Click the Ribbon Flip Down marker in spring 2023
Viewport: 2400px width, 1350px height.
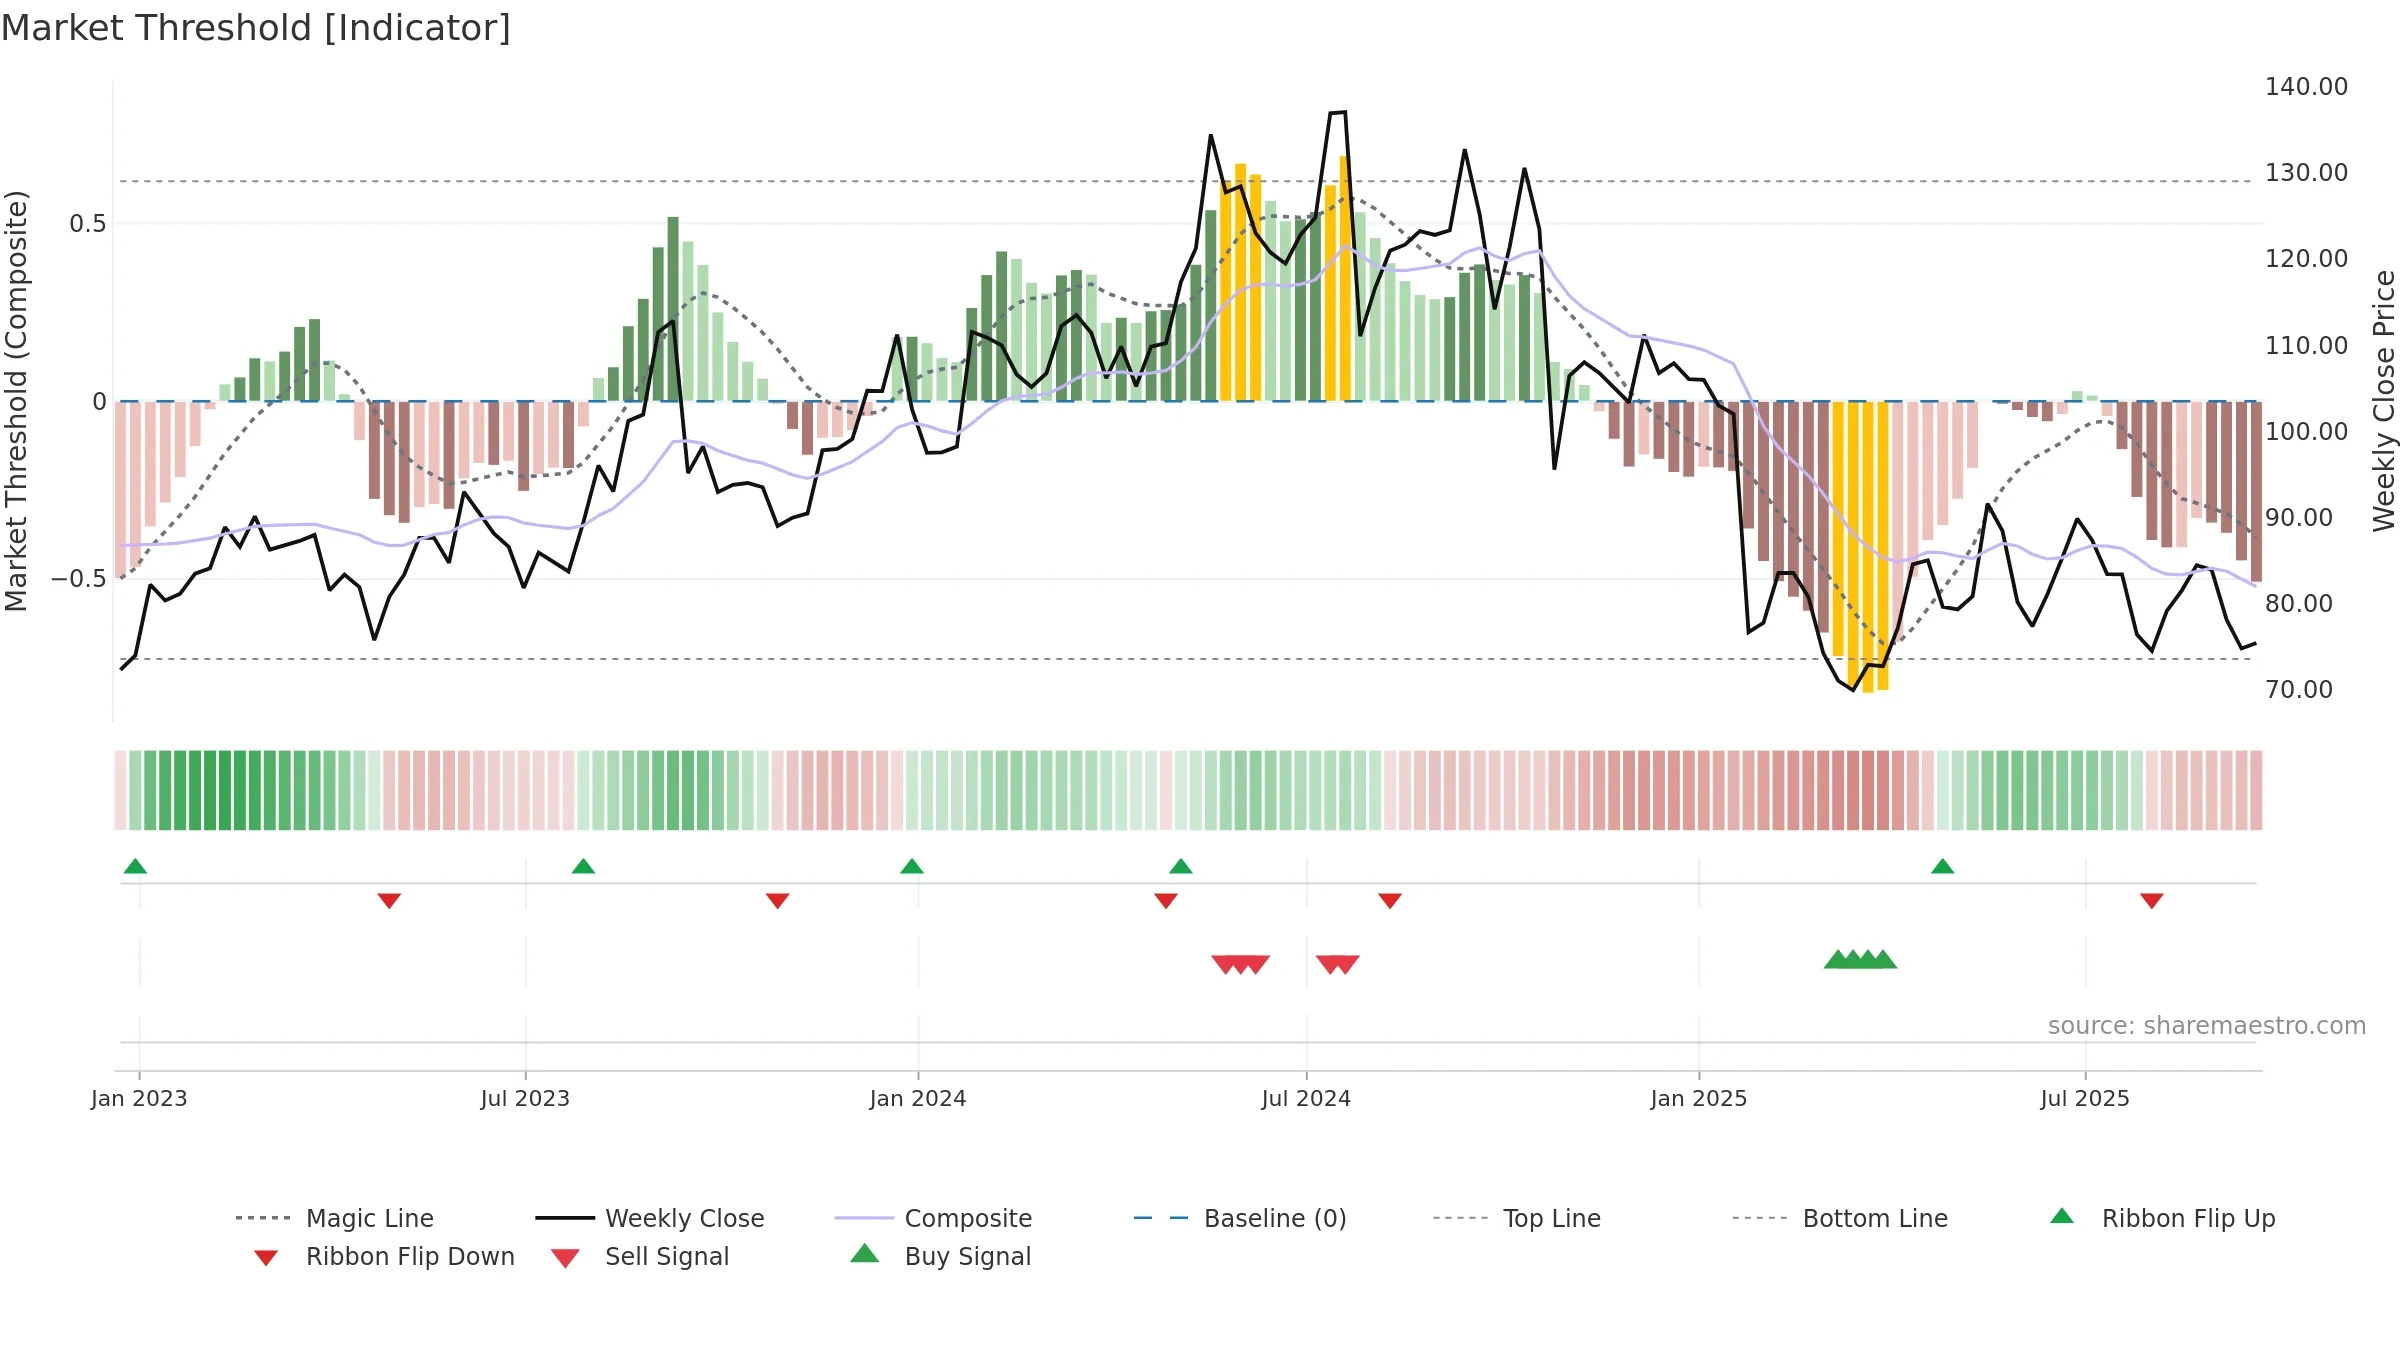[389, 901]
